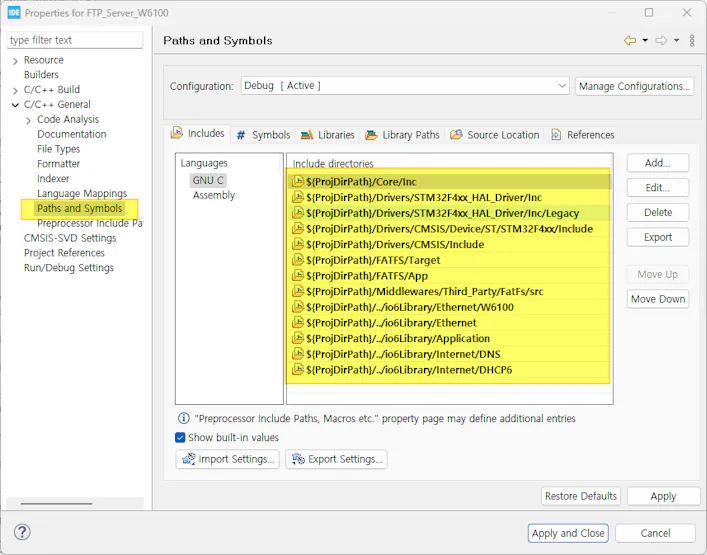This screenshot has width=707, height=555.
Task: Toggle the Show built-in values checkbox
Action: (x=180, y=437)
